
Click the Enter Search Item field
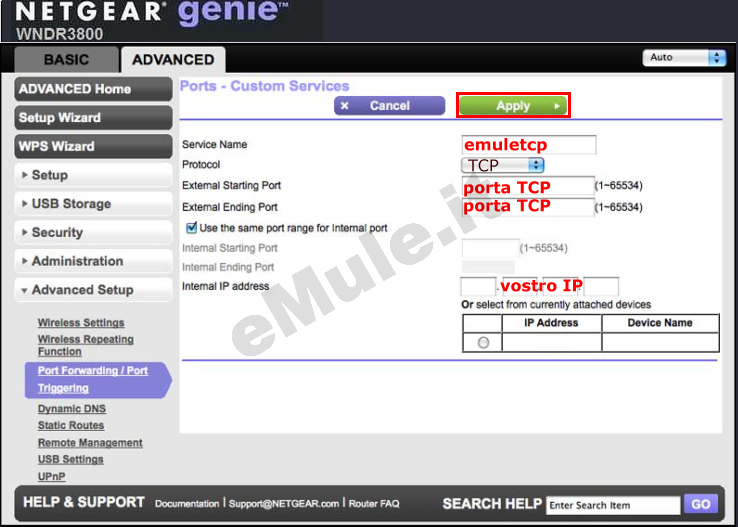[613, 505]
